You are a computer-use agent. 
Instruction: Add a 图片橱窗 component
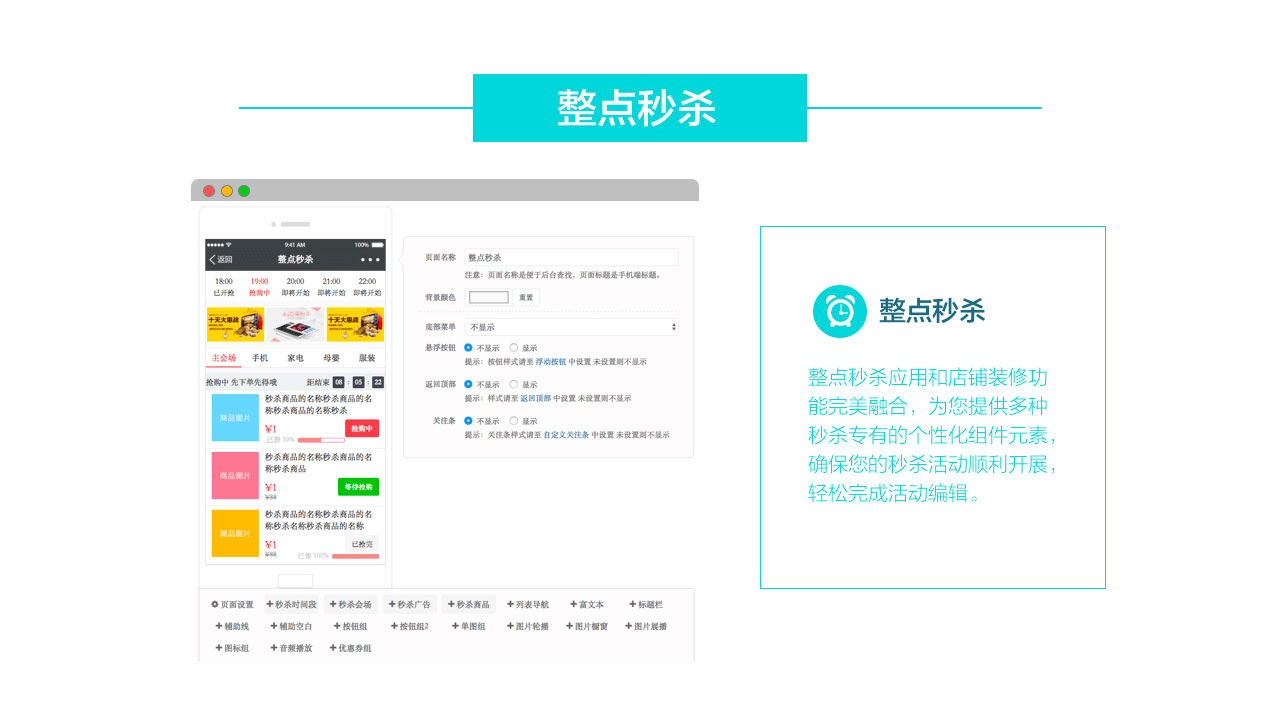click(587, 627)
